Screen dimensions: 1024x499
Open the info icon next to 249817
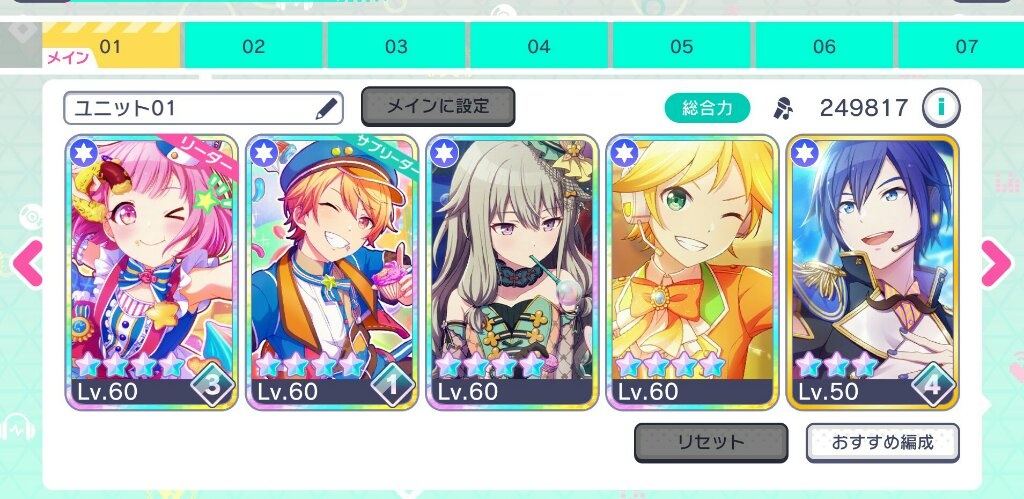(x=941, y=108)
